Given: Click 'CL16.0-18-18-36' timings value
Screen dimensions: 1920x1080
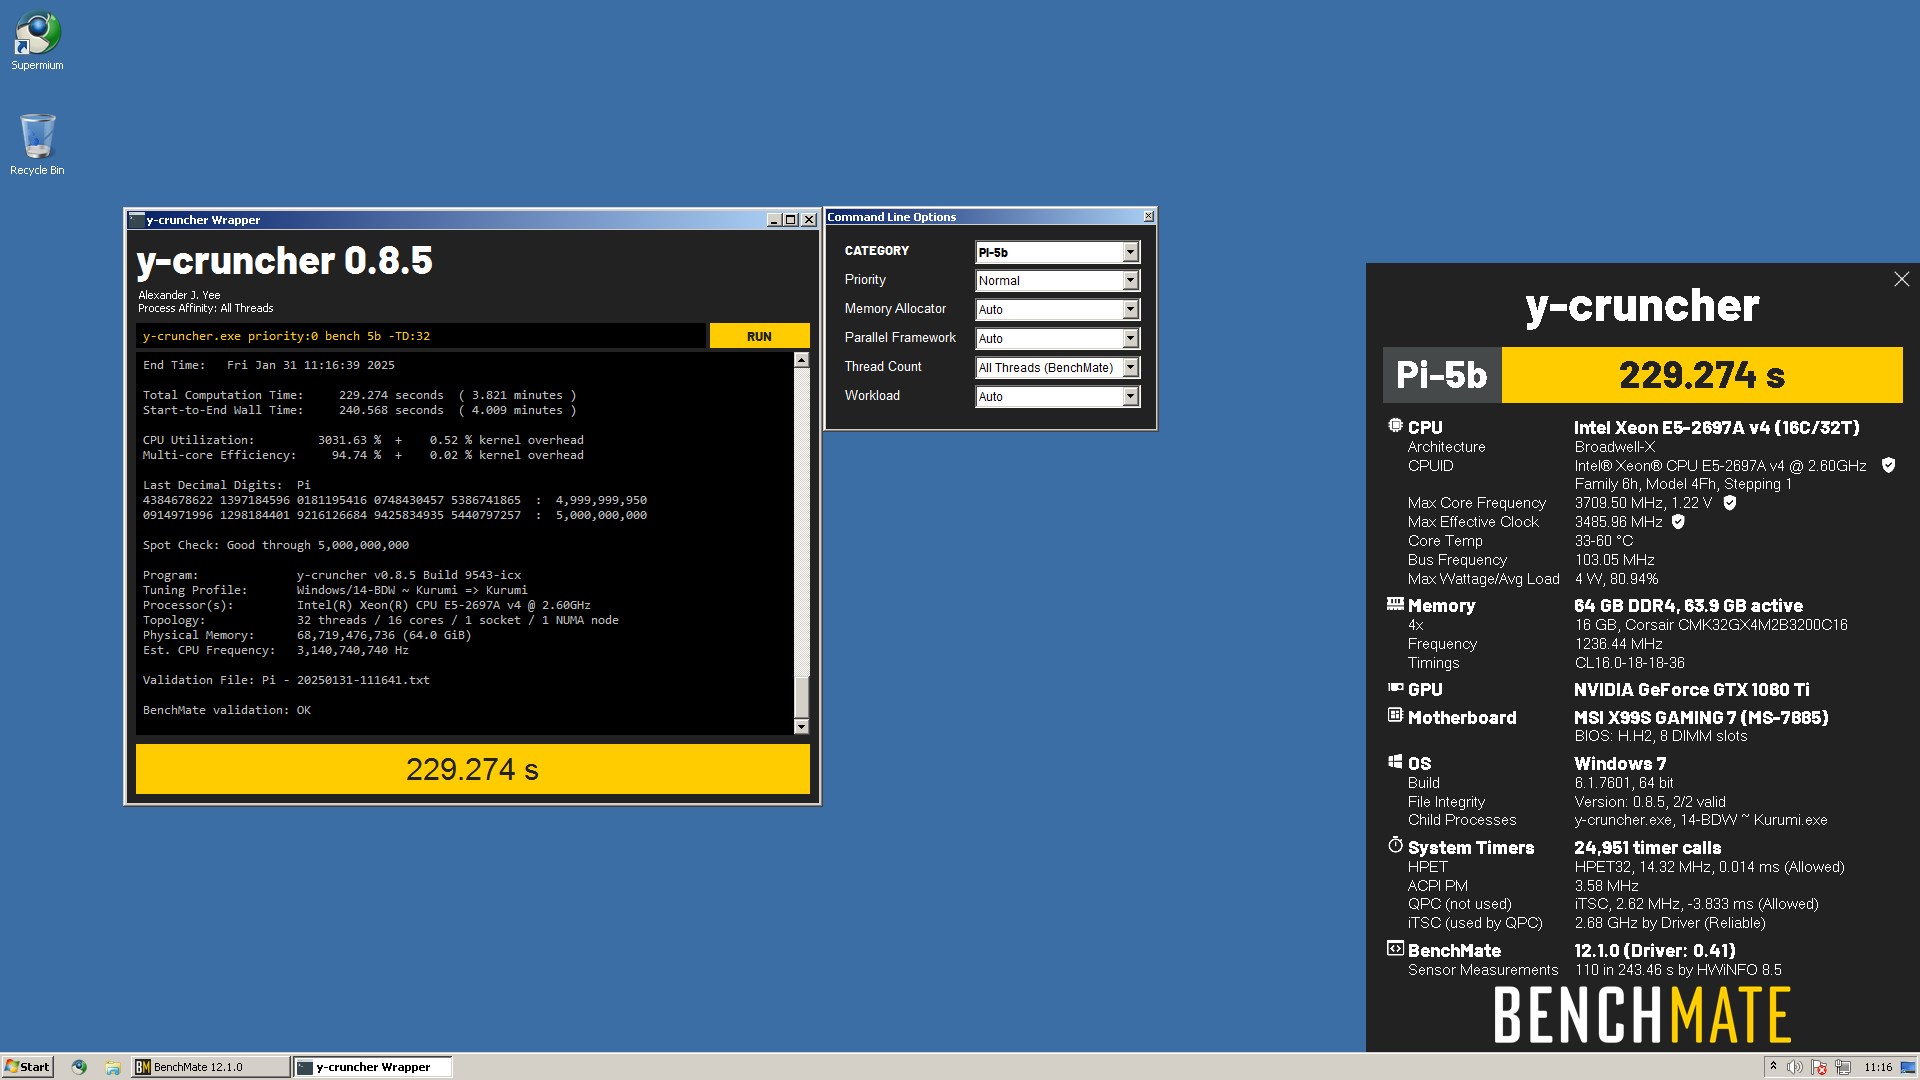Looking at the screenshot, I should 1629,663.
